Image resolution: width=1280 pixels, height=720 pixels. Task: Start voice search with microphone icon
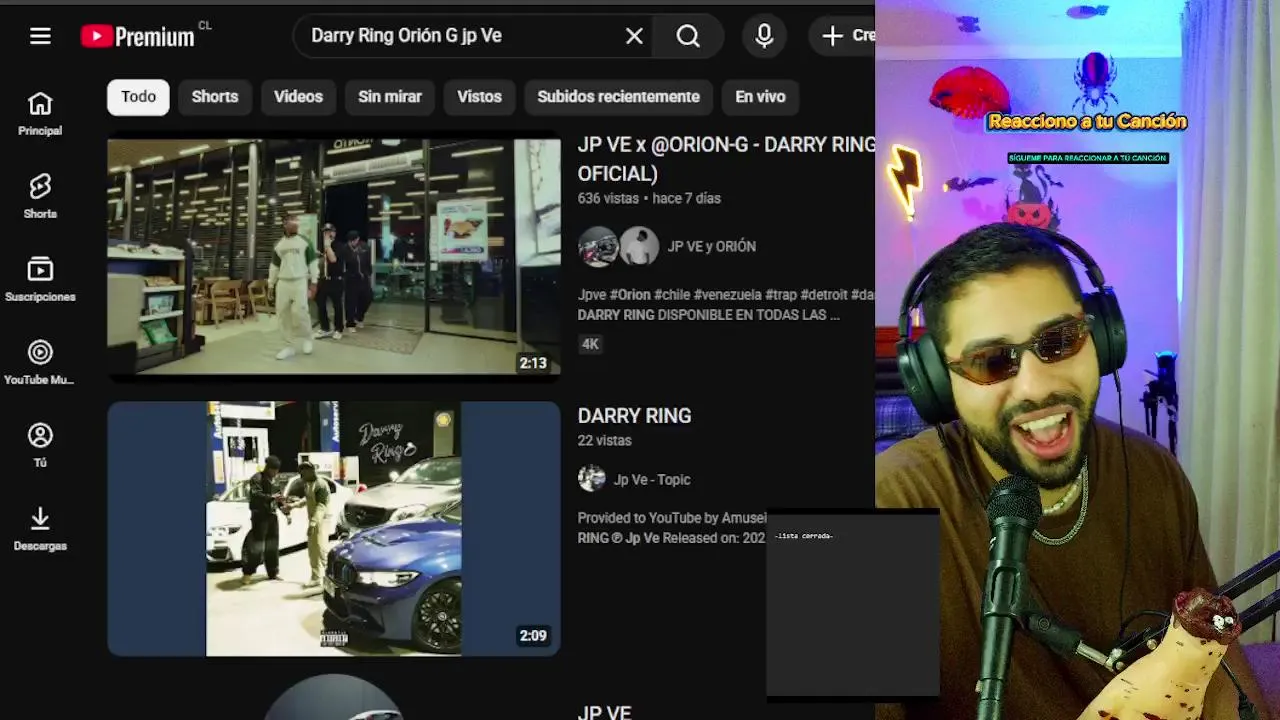click(764, 36)
